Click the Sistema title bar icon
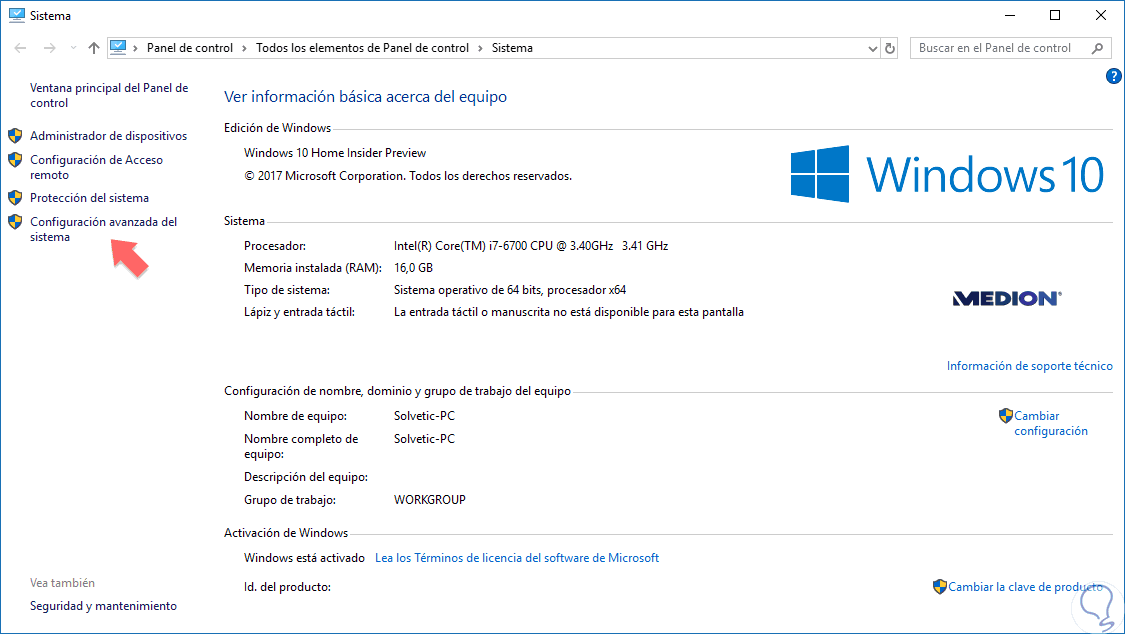1125x634 pixels. tap(17, 15)
